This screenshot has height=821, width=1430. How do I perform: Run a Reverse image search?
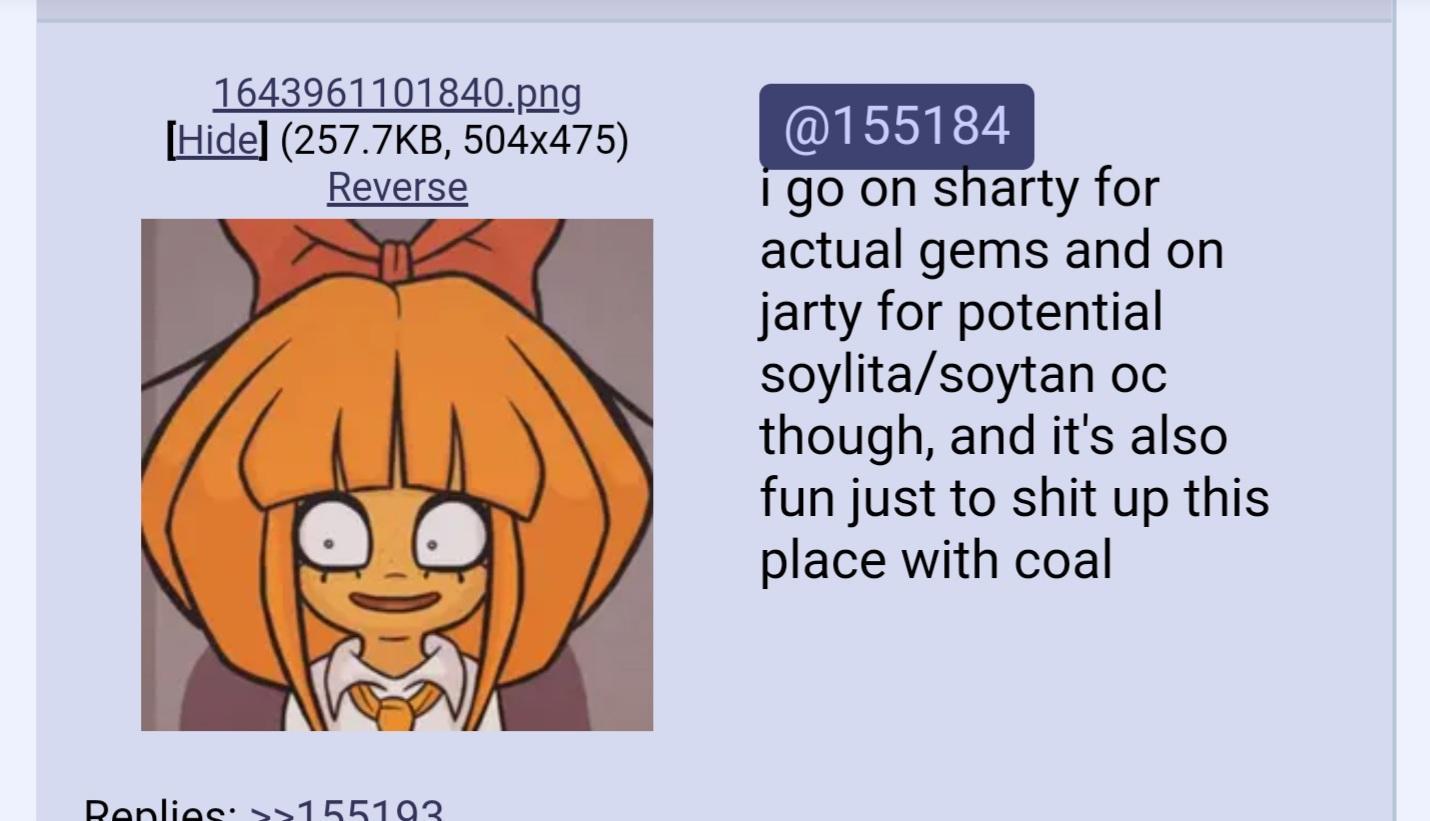(397, 187)
